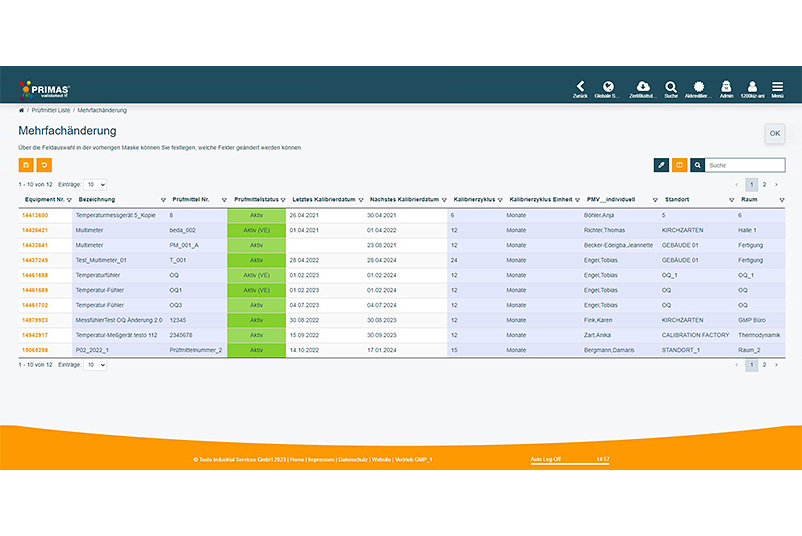Screen dimensions: 802x536
Task: Open filter for Nächstes Kalibrierdatum column
Action: coord(444,200)
